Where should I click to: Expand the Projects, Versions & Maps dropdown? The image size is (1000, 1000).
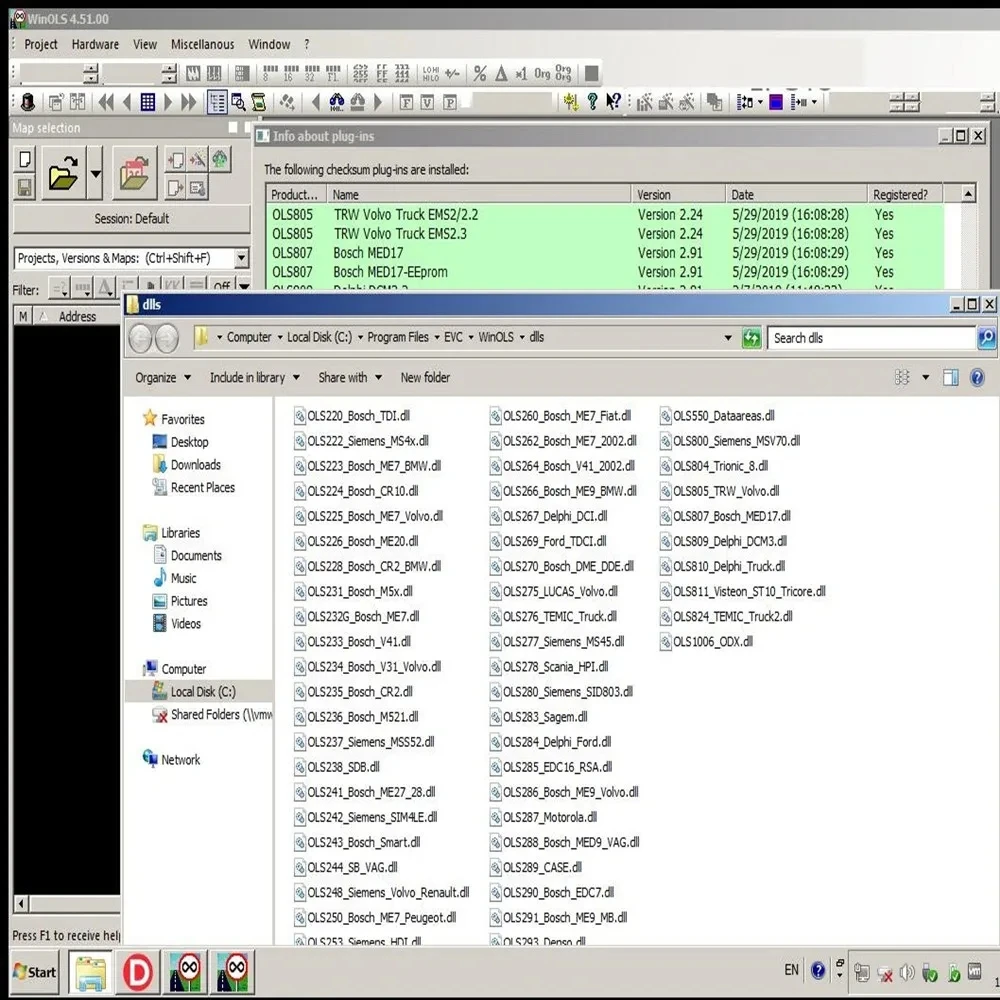241,258
